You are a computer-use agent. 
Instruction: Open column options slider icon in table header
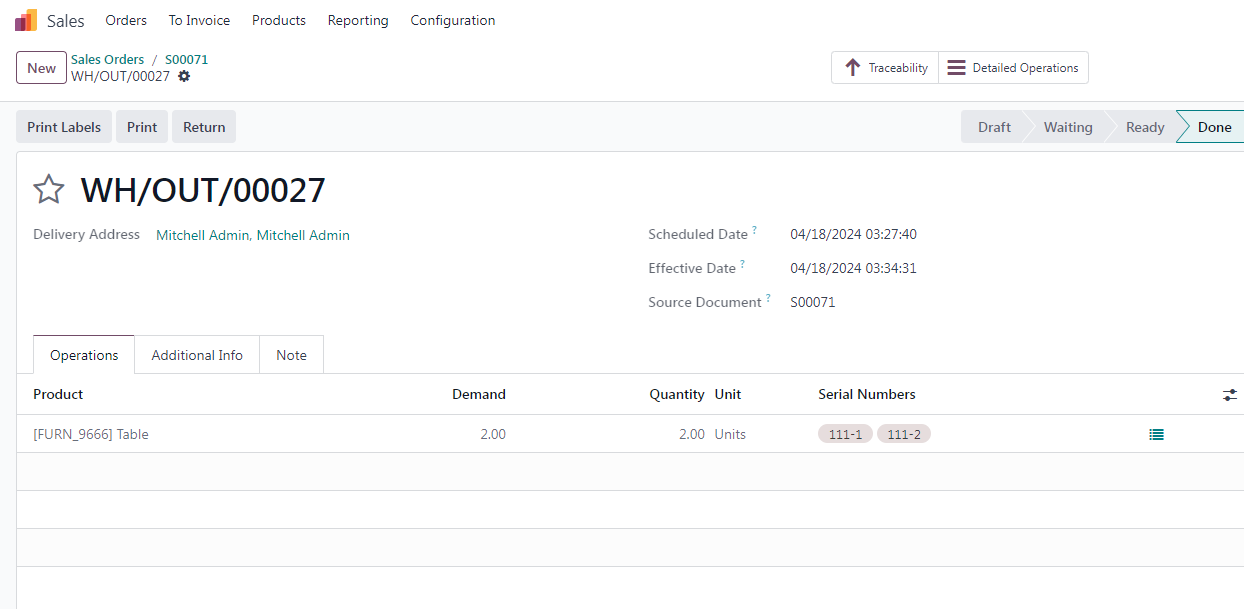pyautogui.click(x=1230, y=395)
